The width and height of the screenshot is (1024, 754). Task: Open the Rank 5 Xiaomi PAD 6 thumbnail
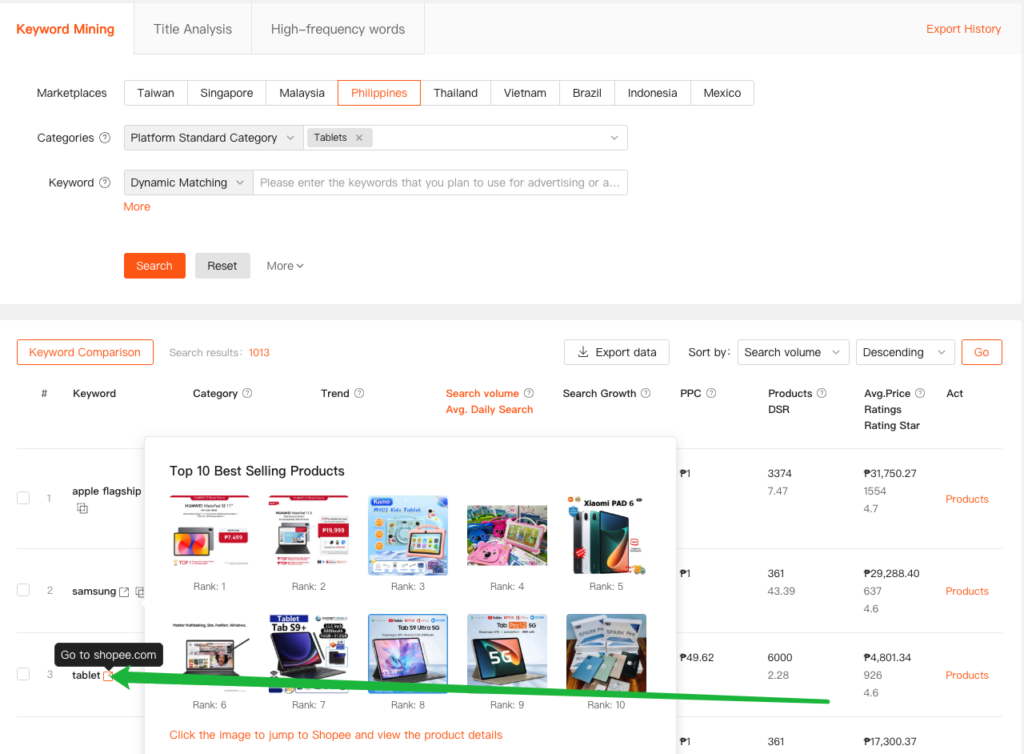(606, 535)
